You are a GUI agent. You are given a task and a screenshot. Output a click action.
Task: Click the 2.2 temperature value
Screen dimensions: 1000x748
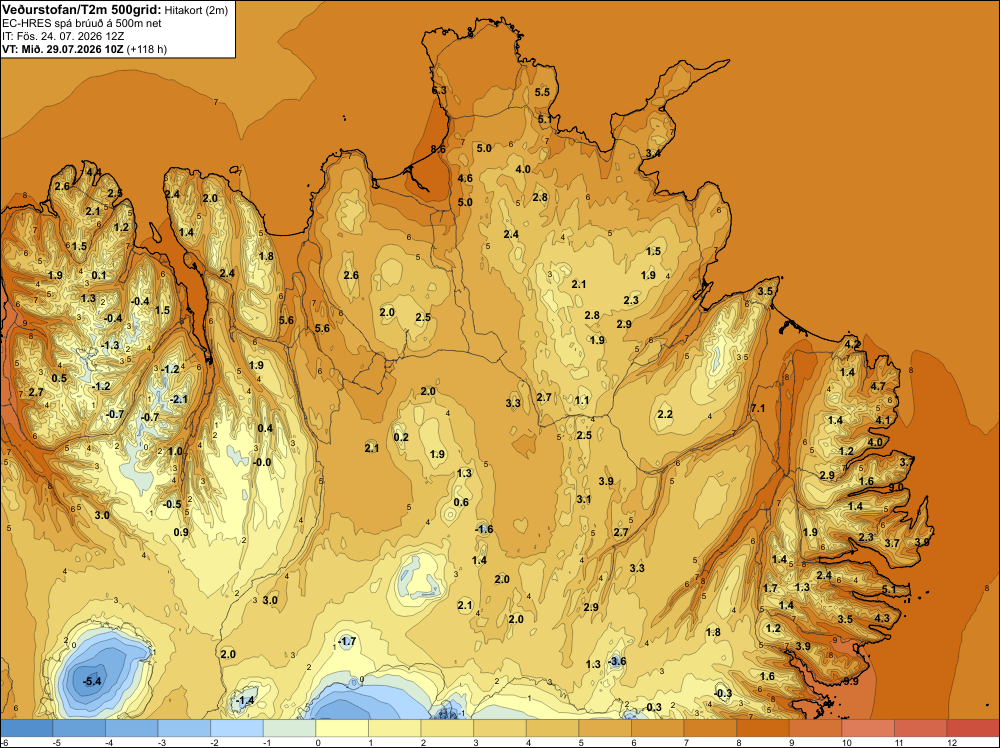(665, 414)
